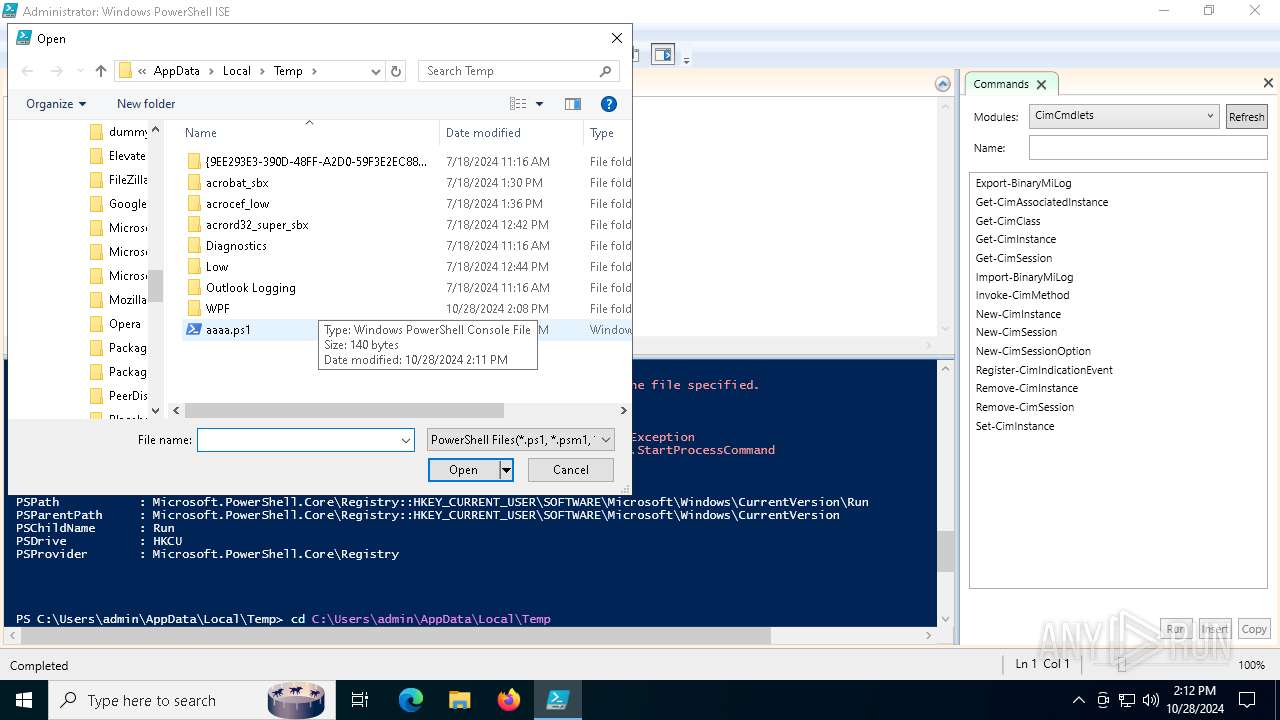
Task: Select Register-CimIndicationEvent command
Action: tap(1044, 371)
